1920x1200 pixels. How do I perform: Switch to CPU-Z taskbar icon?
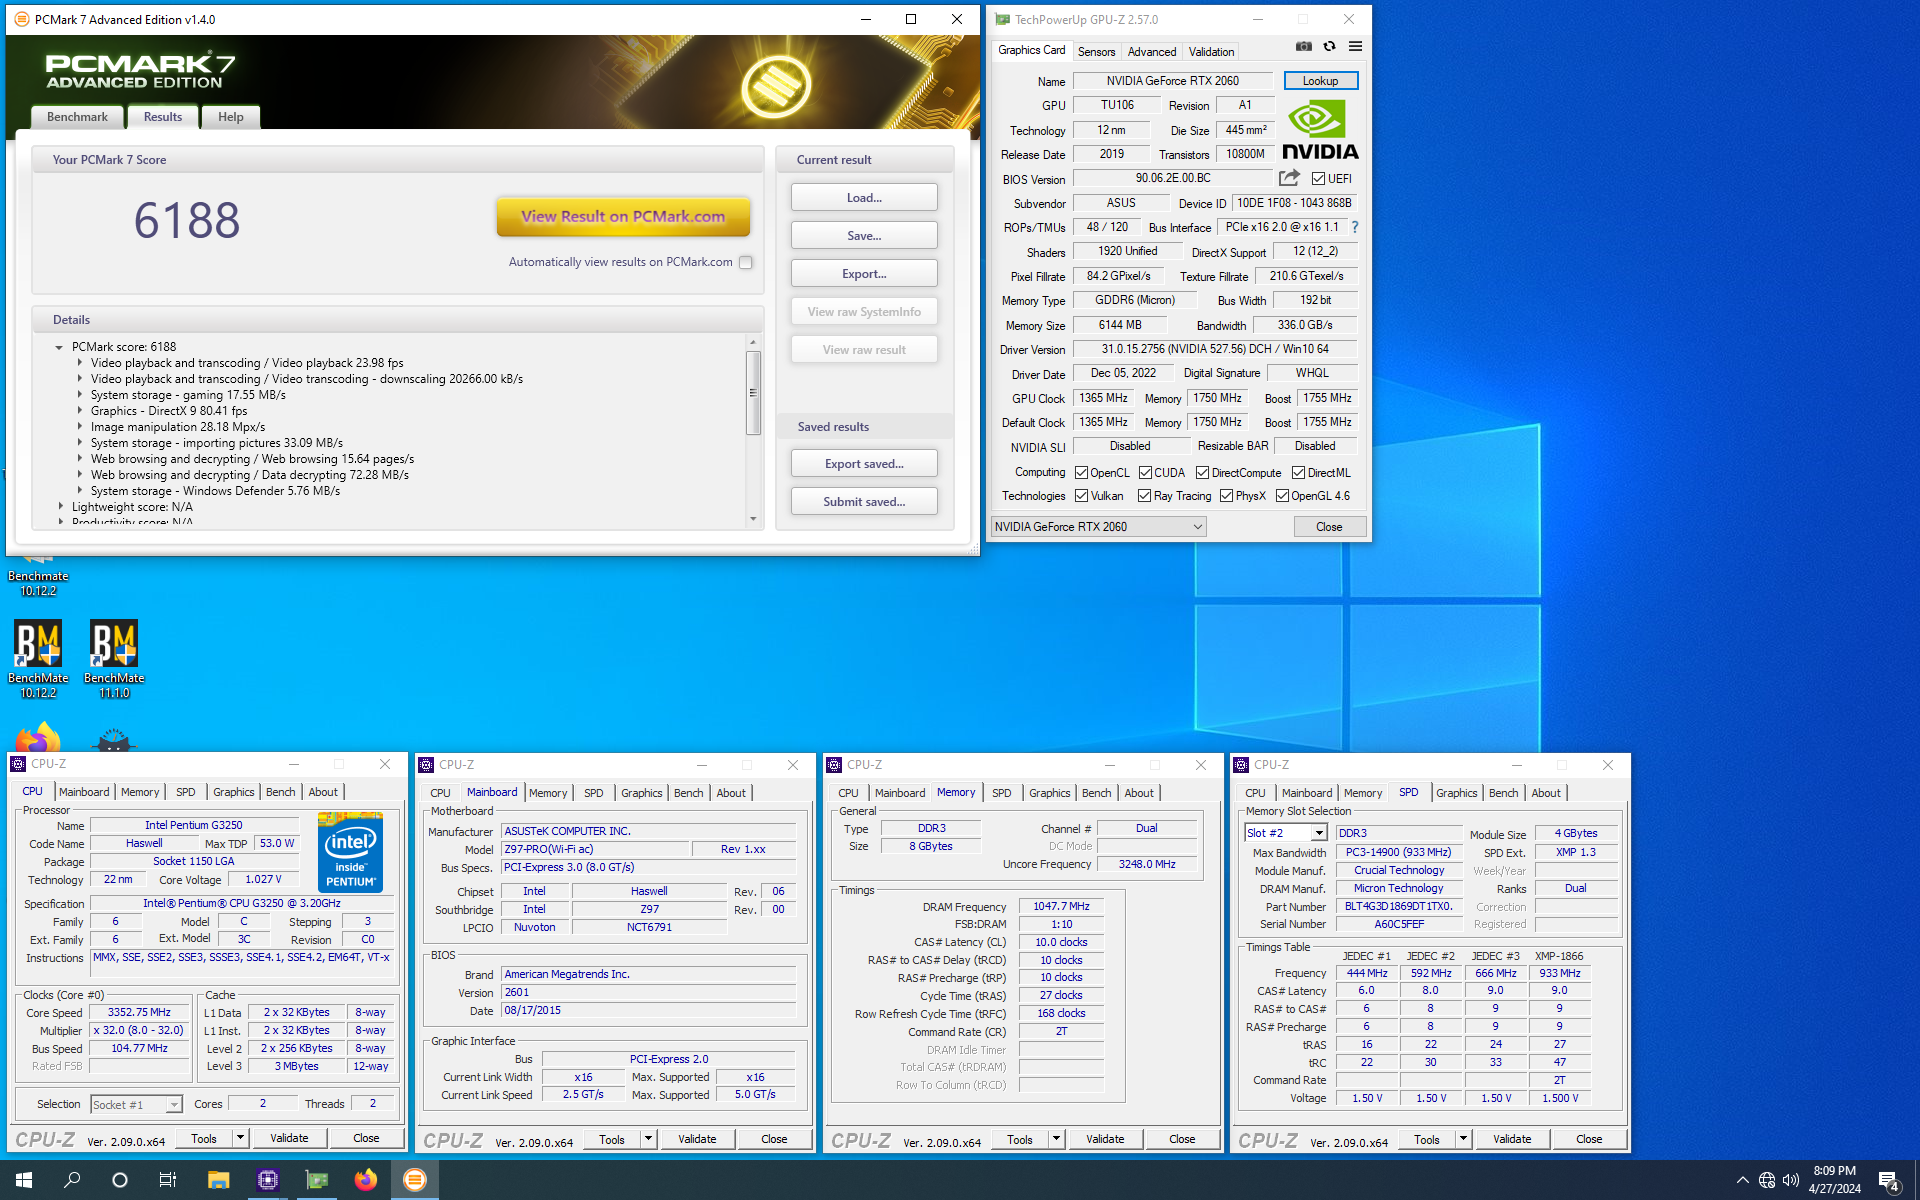click(267, 1180)
